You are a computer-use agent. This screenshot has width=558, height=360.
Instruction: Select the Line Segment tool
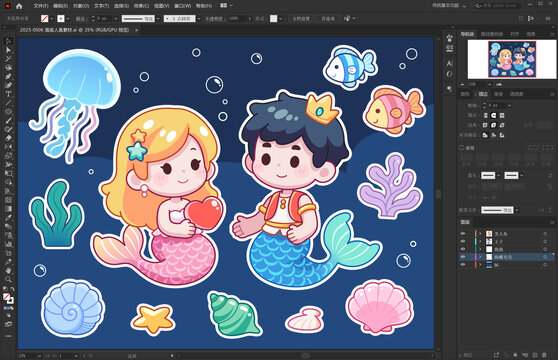click(x=8, y=103)
